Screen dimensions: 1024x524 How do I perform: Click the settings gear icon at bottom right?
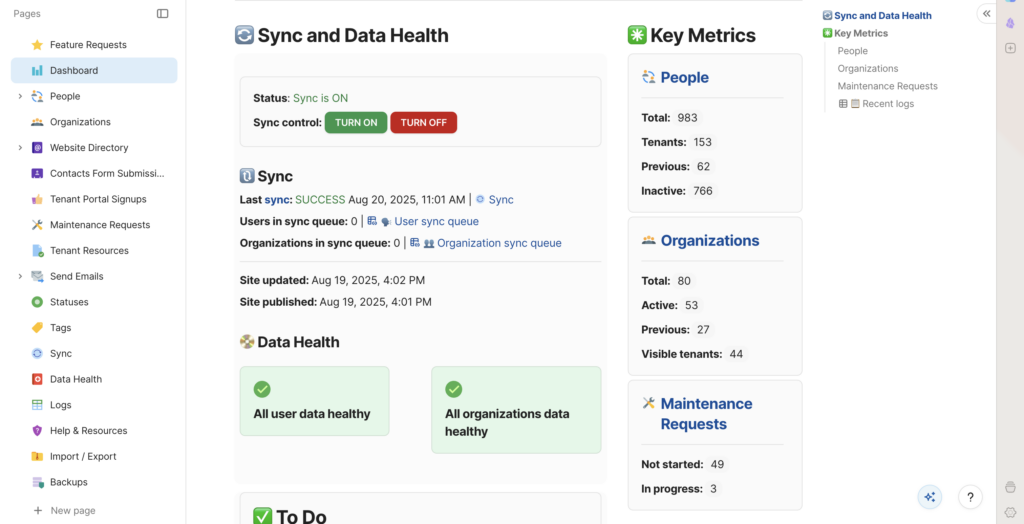pyautogui.click(x=1010, y=512)
